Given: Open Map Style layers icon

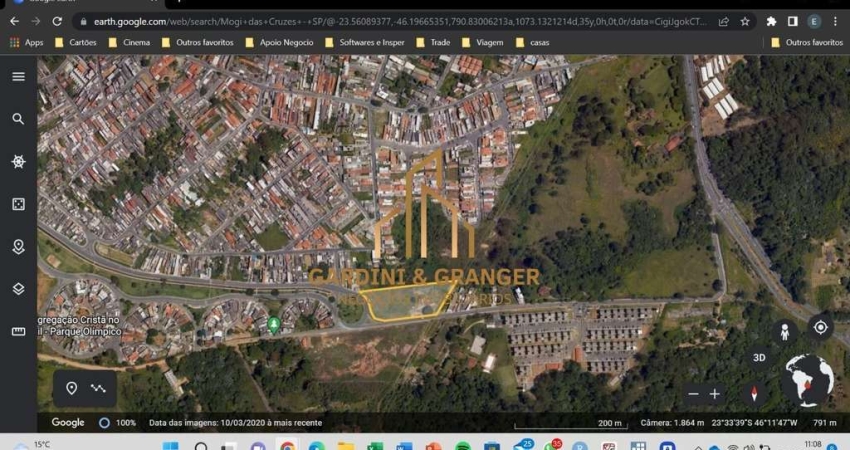Looking at the screenshot, I should coord(18,289).
